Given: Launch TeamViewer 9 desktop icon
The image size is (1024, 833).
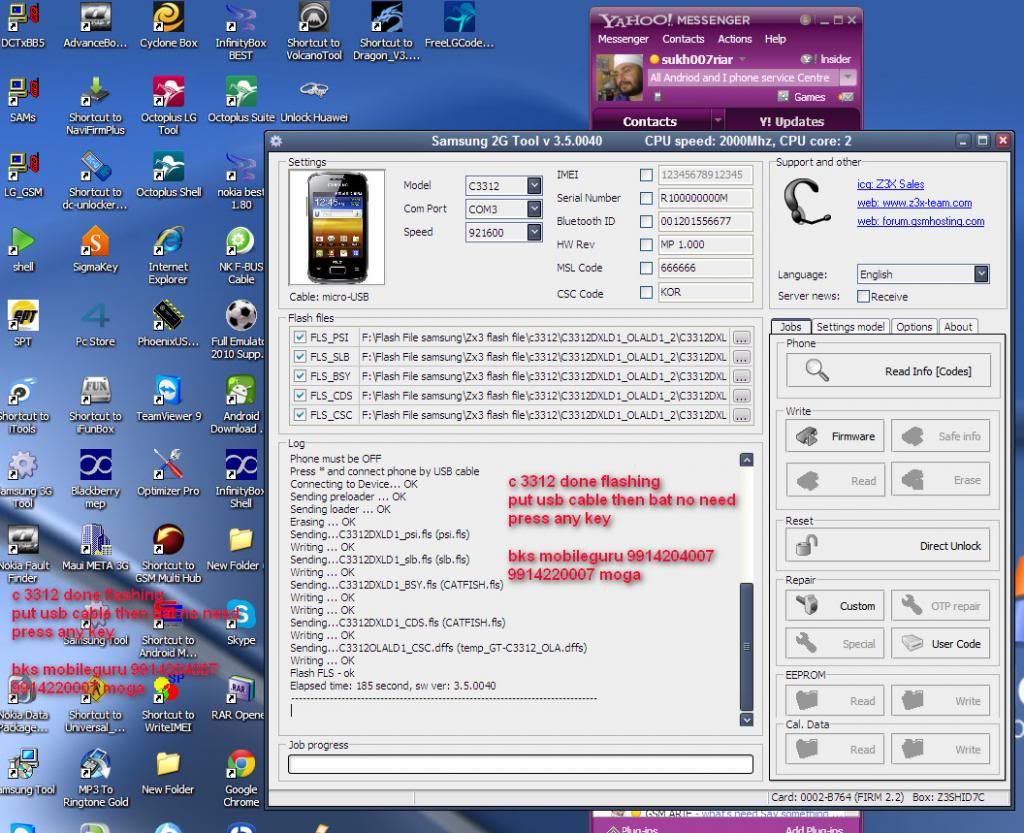Looking at the screenshot, I should pyautogui.click(x=168, y=398).
